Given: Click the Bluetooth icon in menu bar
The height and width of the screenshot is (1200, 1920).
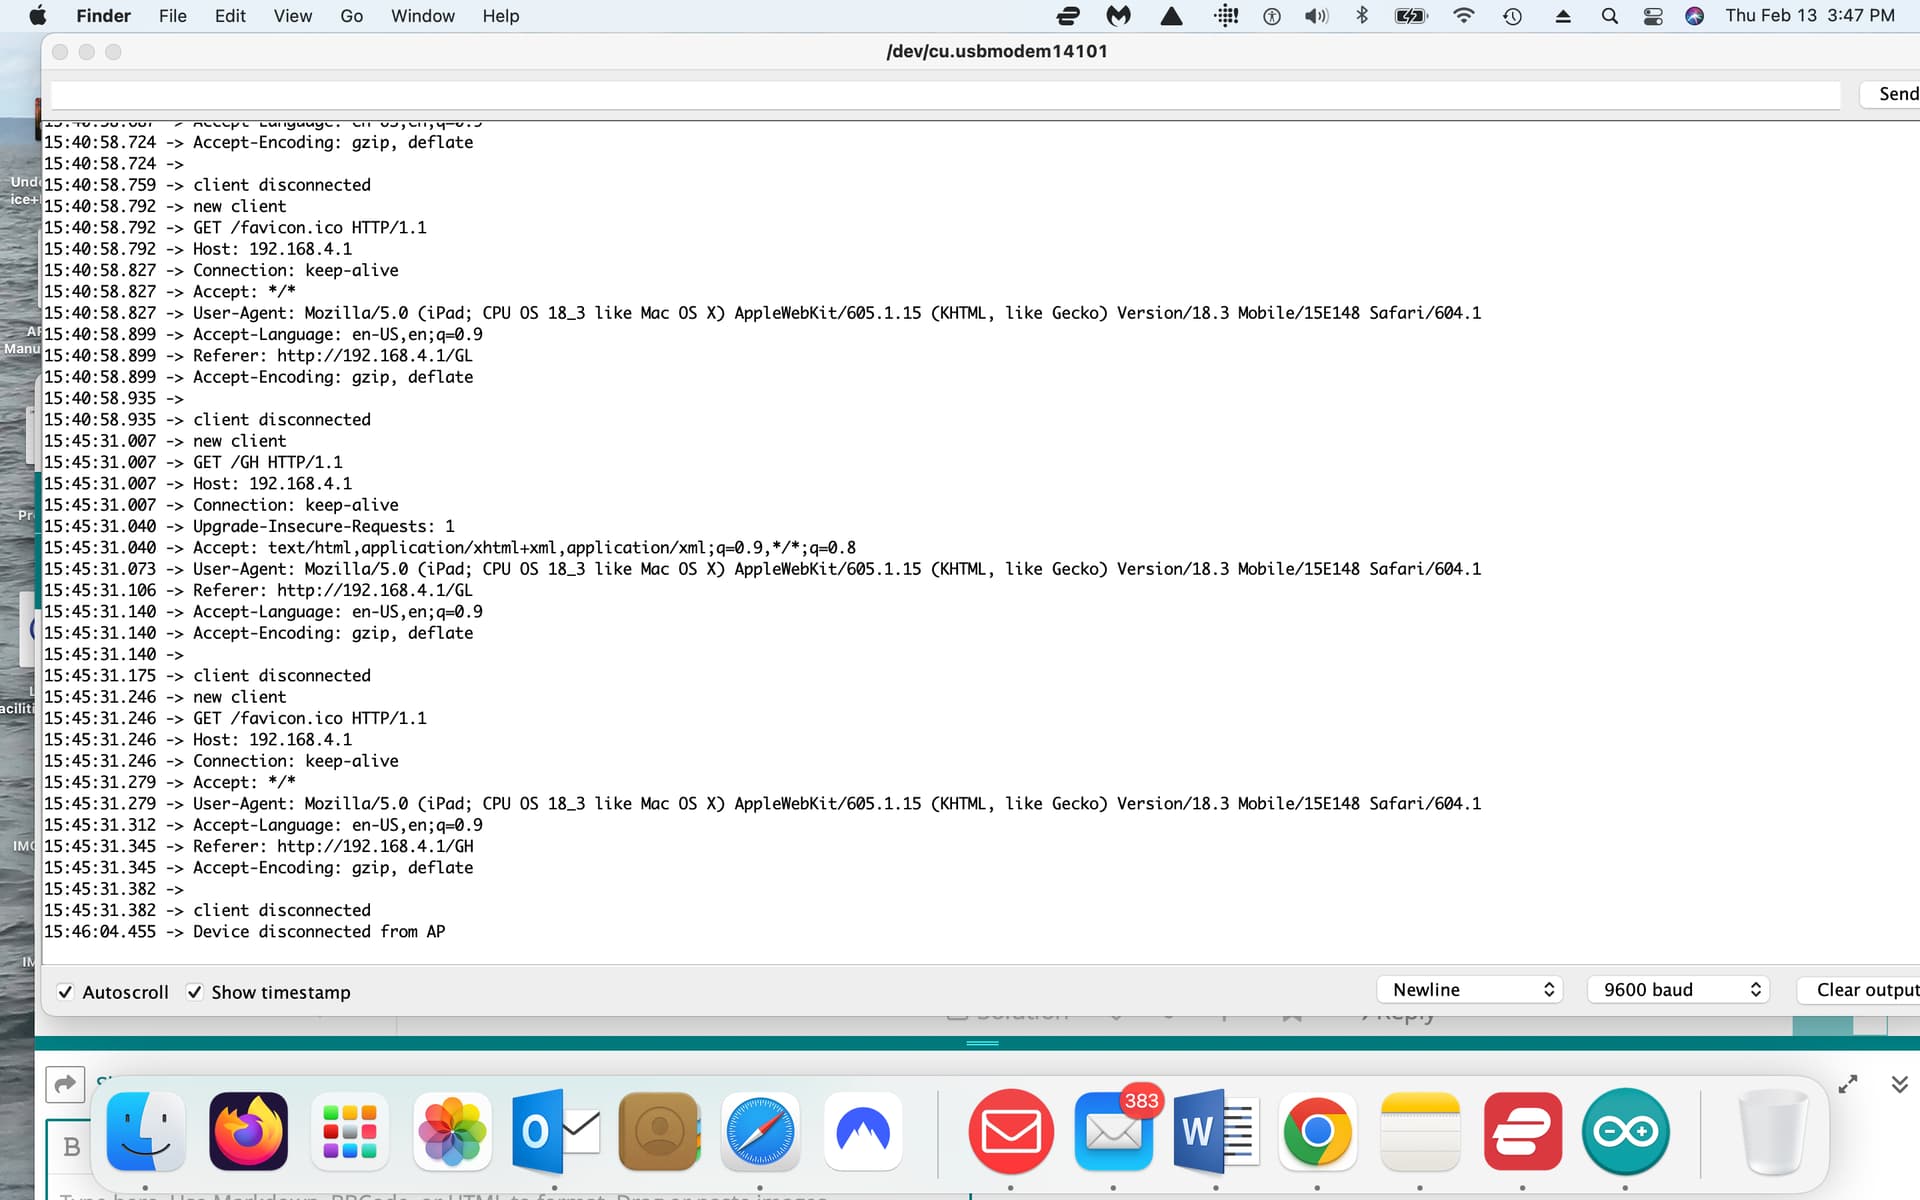Looking at the screenshot, I should pos(1361,16).
